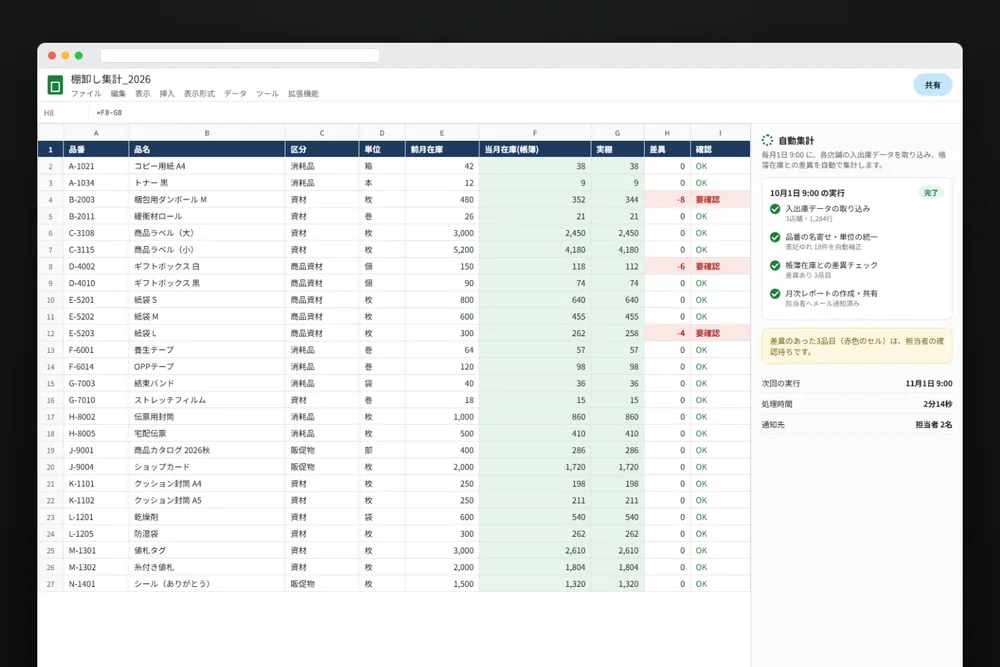
Task: Select column C header
Action: coord(321,133)
